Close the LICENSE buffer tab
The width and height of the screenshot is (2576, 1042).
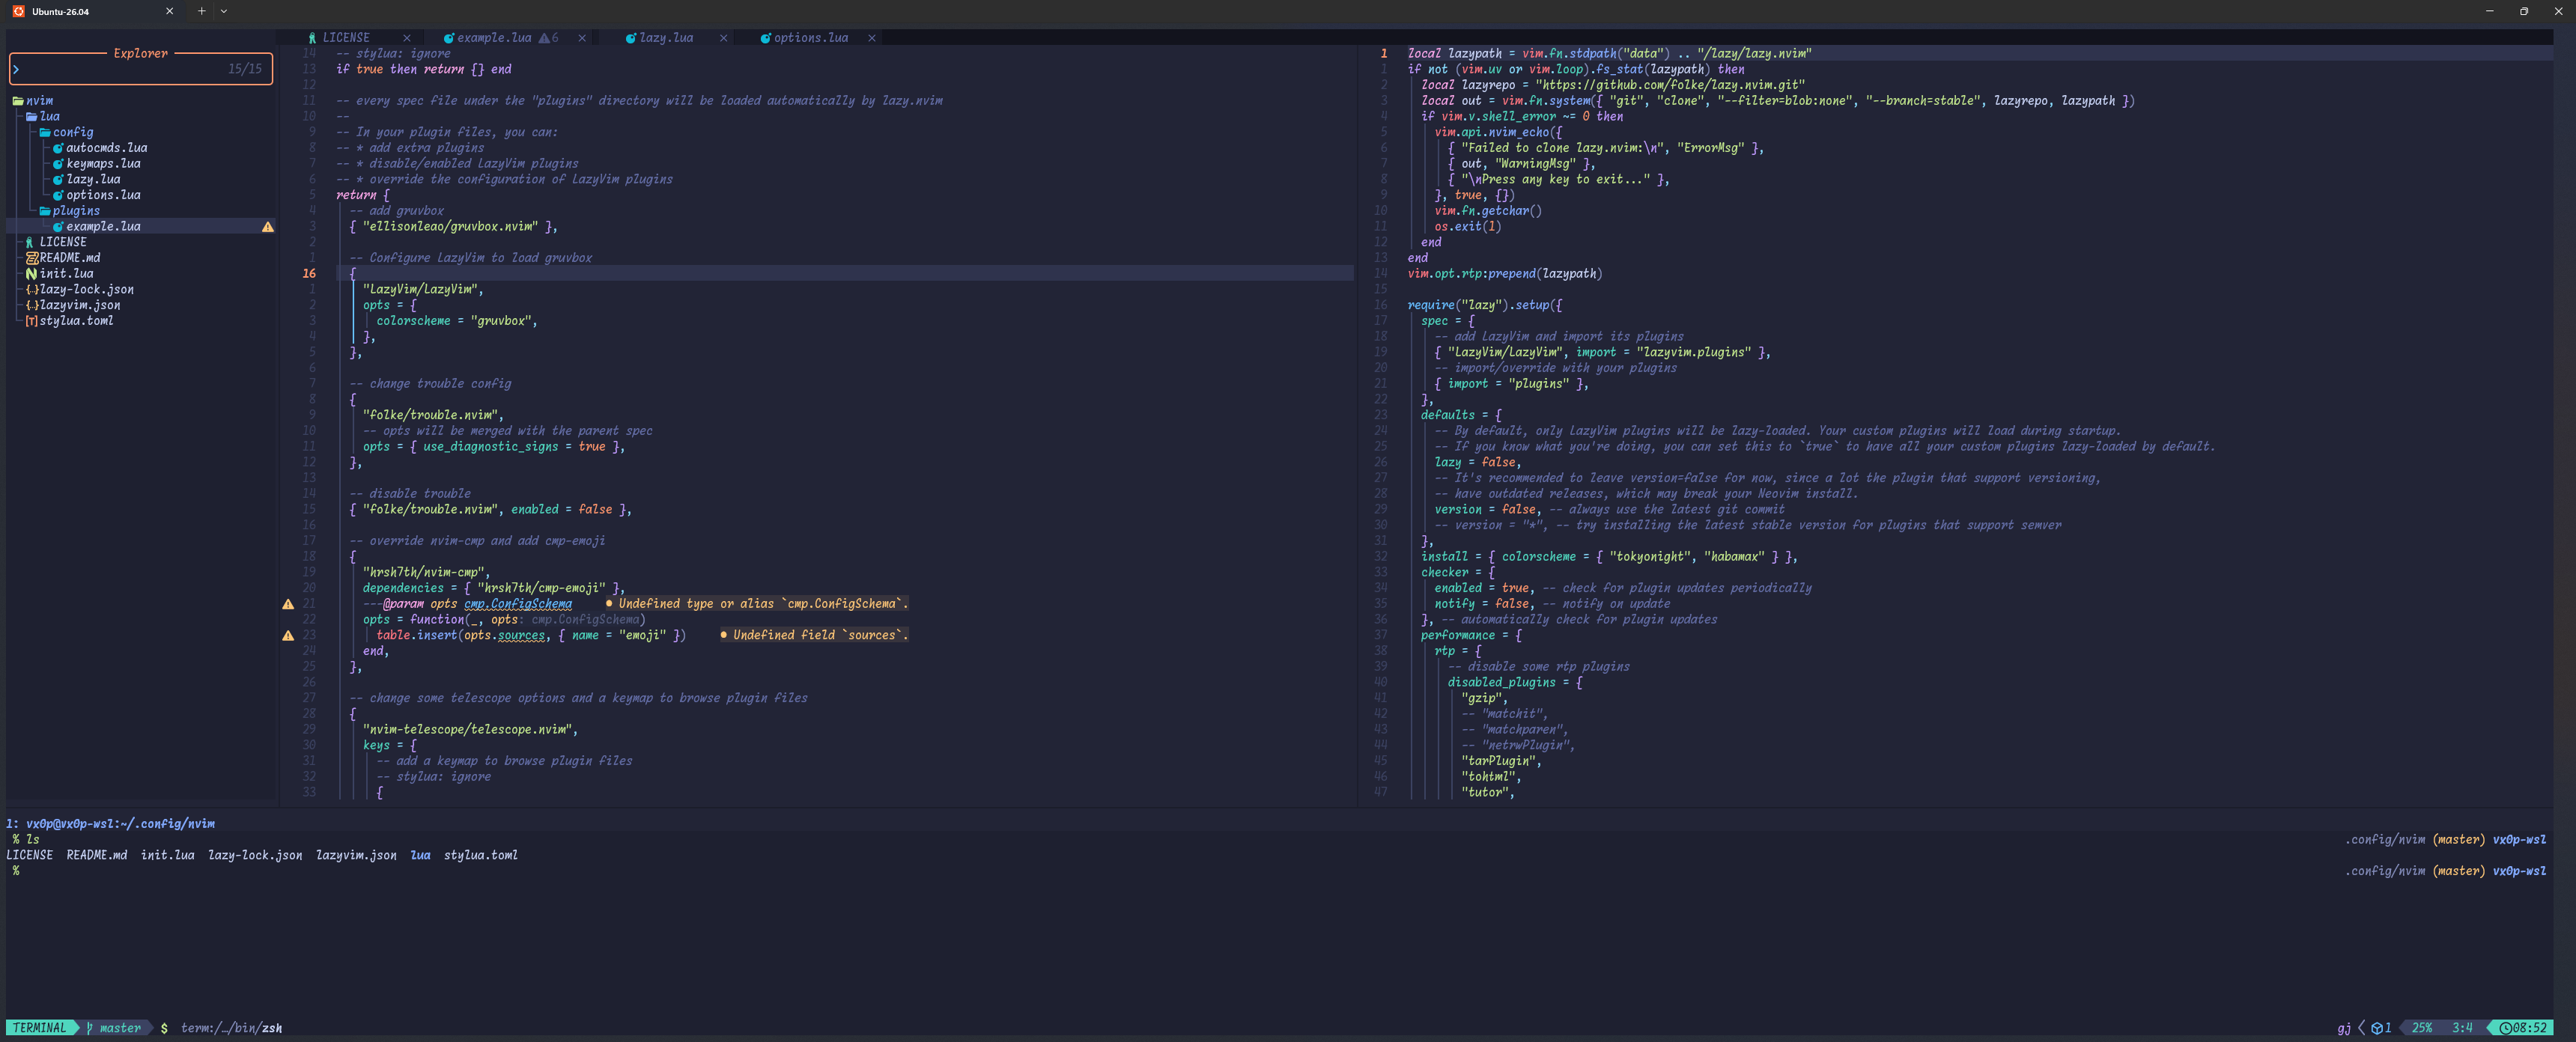(x=407, y=38)
